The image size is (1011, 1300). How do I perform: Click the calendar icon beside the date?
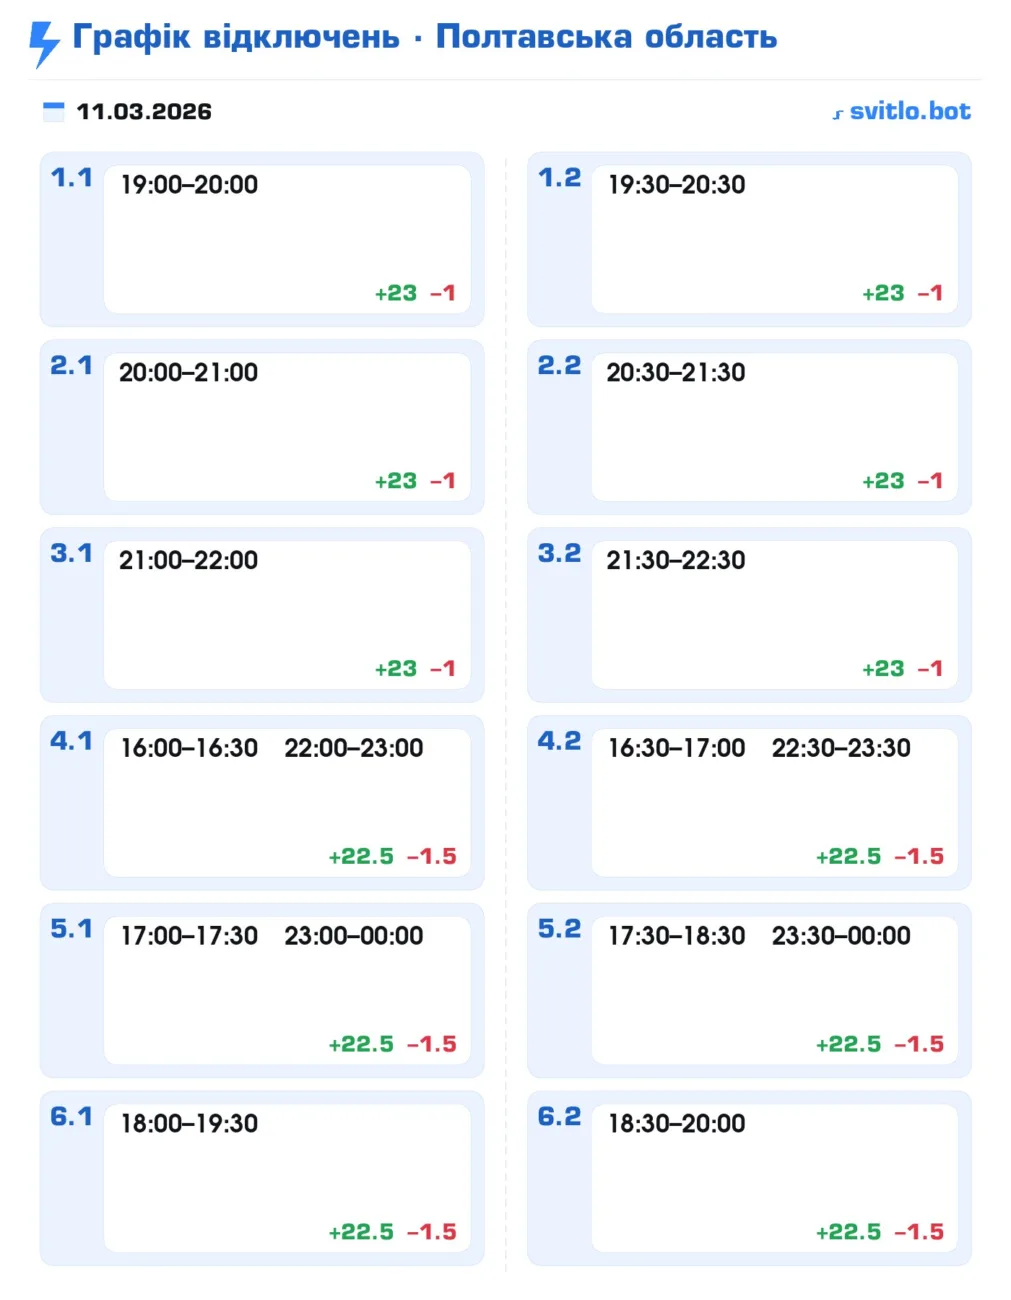[x=54, y=111]
